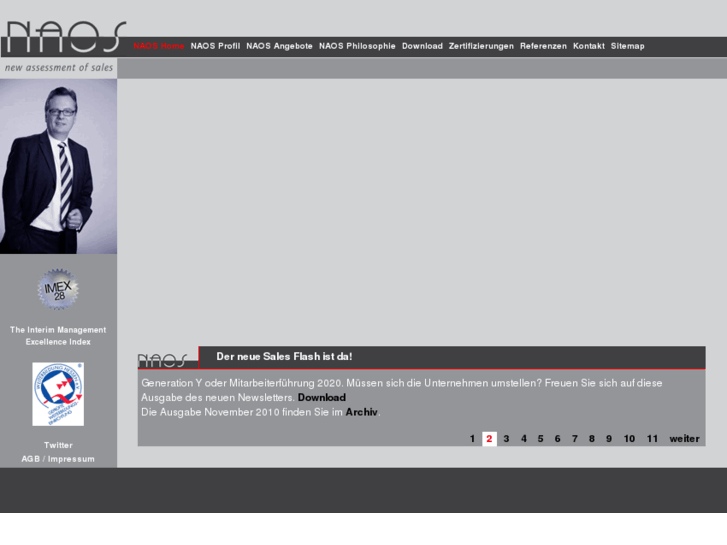Open the NAOS Home menu item
Image resolution: width=727 pixels, height=545 pixels.
pyautogui.click(x=159, y=46)
